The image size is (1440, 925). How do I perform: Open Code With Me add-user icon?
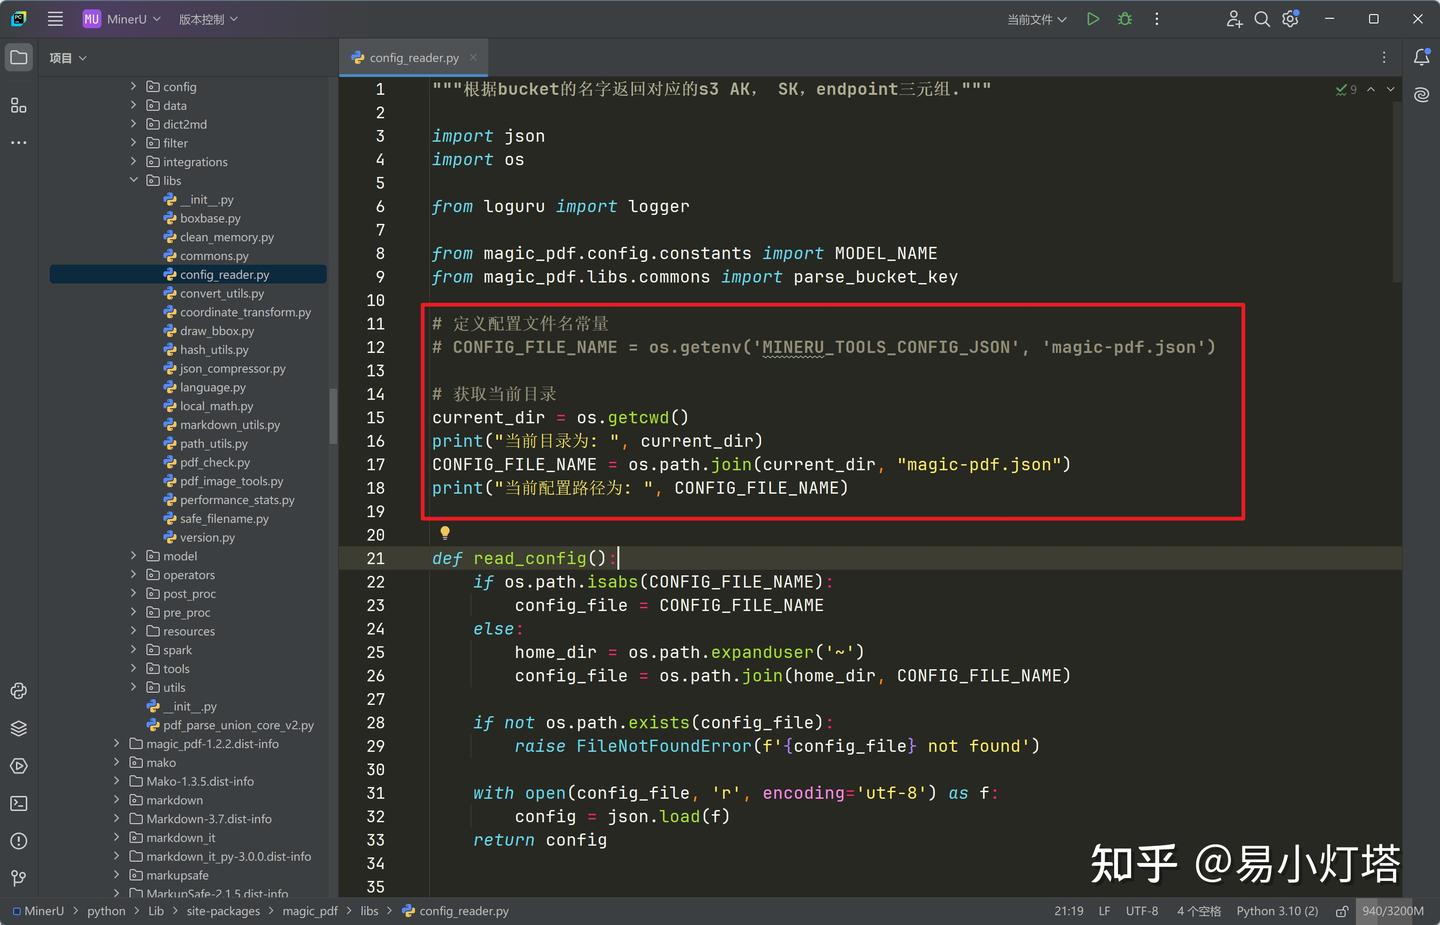[x=1234, y=19]
